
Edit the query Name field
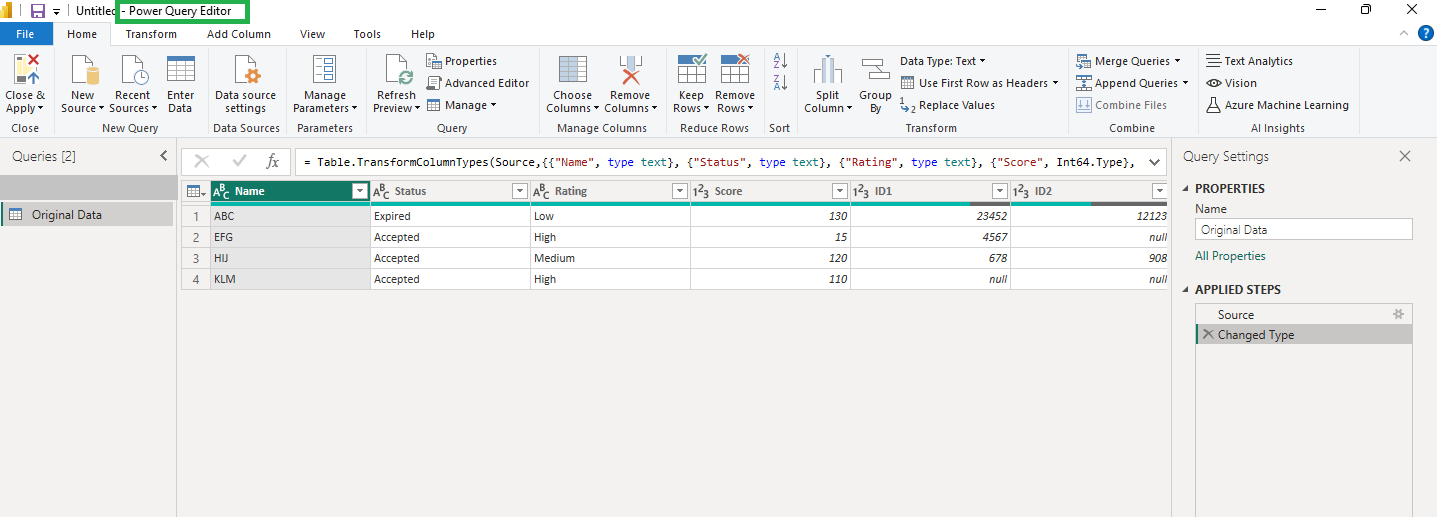tap(1304, 229)
